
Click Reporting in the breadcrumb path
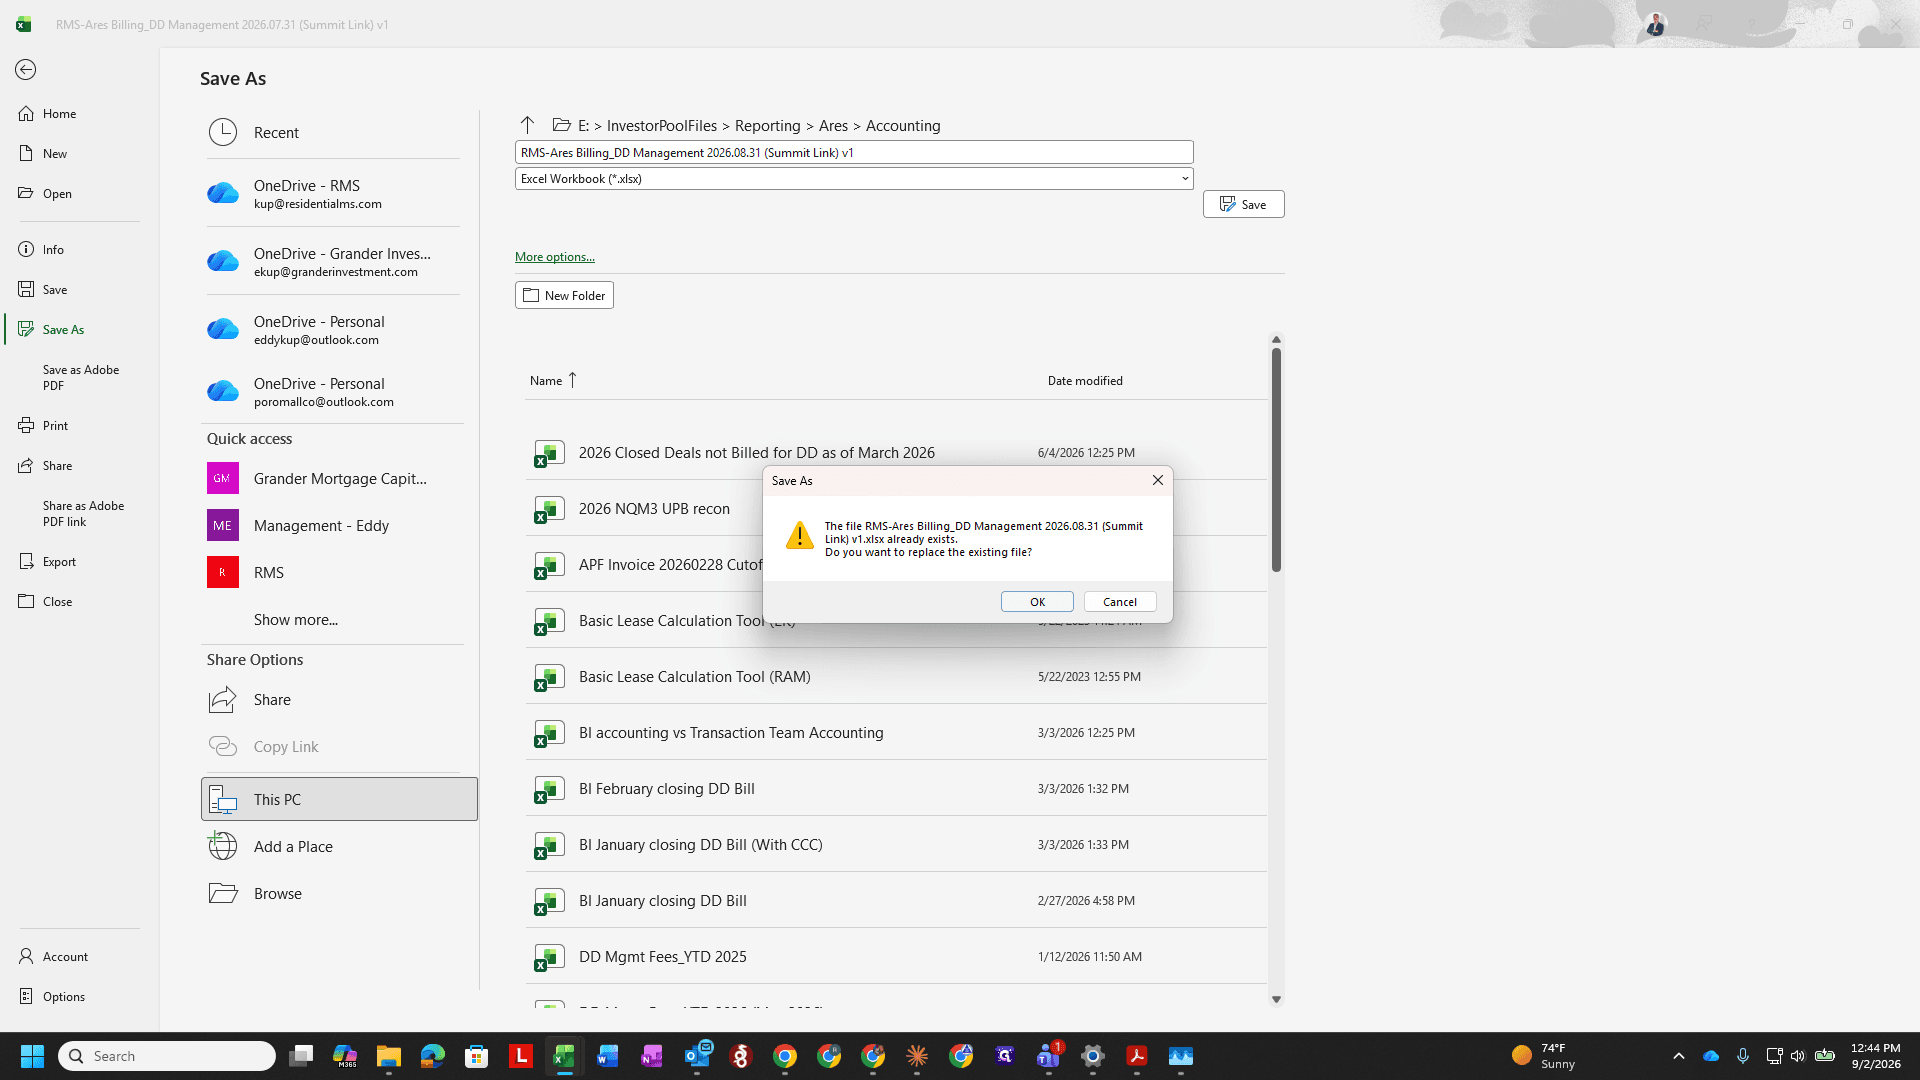(768, 125)
